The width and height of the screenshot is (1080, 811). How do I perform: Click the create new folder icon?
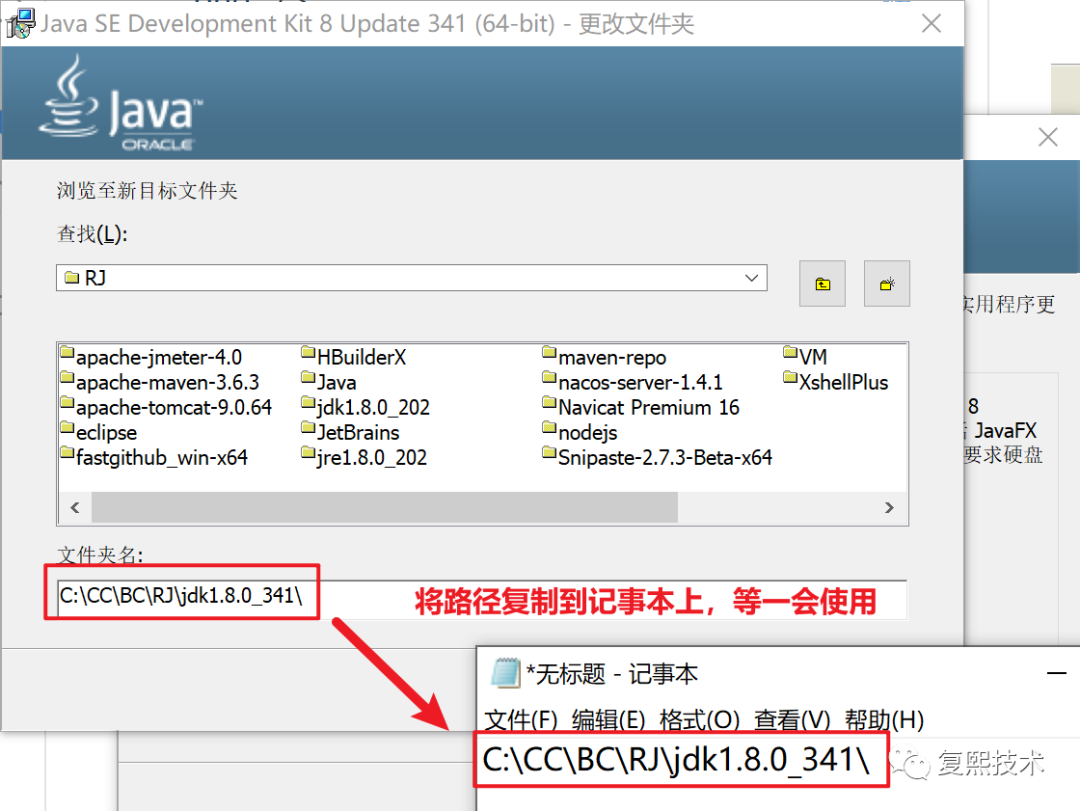point(886,283)
